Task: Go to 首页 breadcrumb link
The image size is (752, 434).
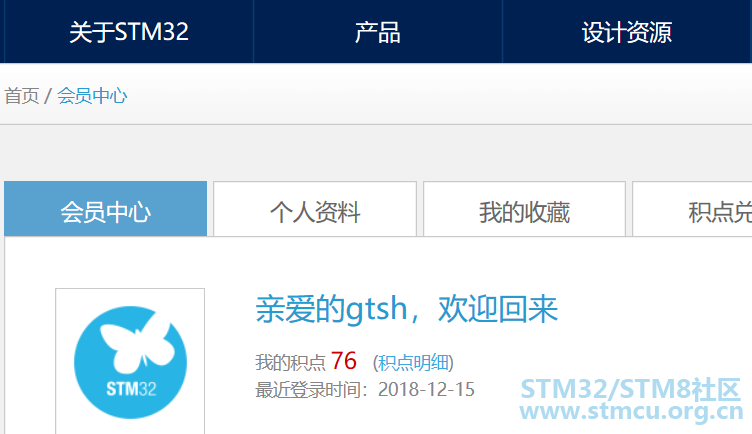Action: click(22, 96)
